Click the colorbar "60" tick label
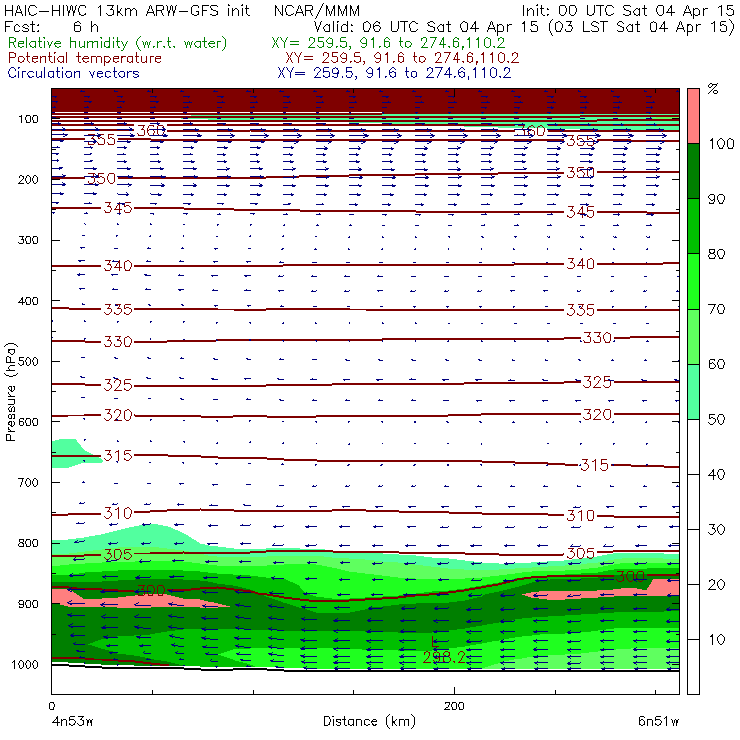The width and height of the screenshot is (740, 740). coord(716,364)
